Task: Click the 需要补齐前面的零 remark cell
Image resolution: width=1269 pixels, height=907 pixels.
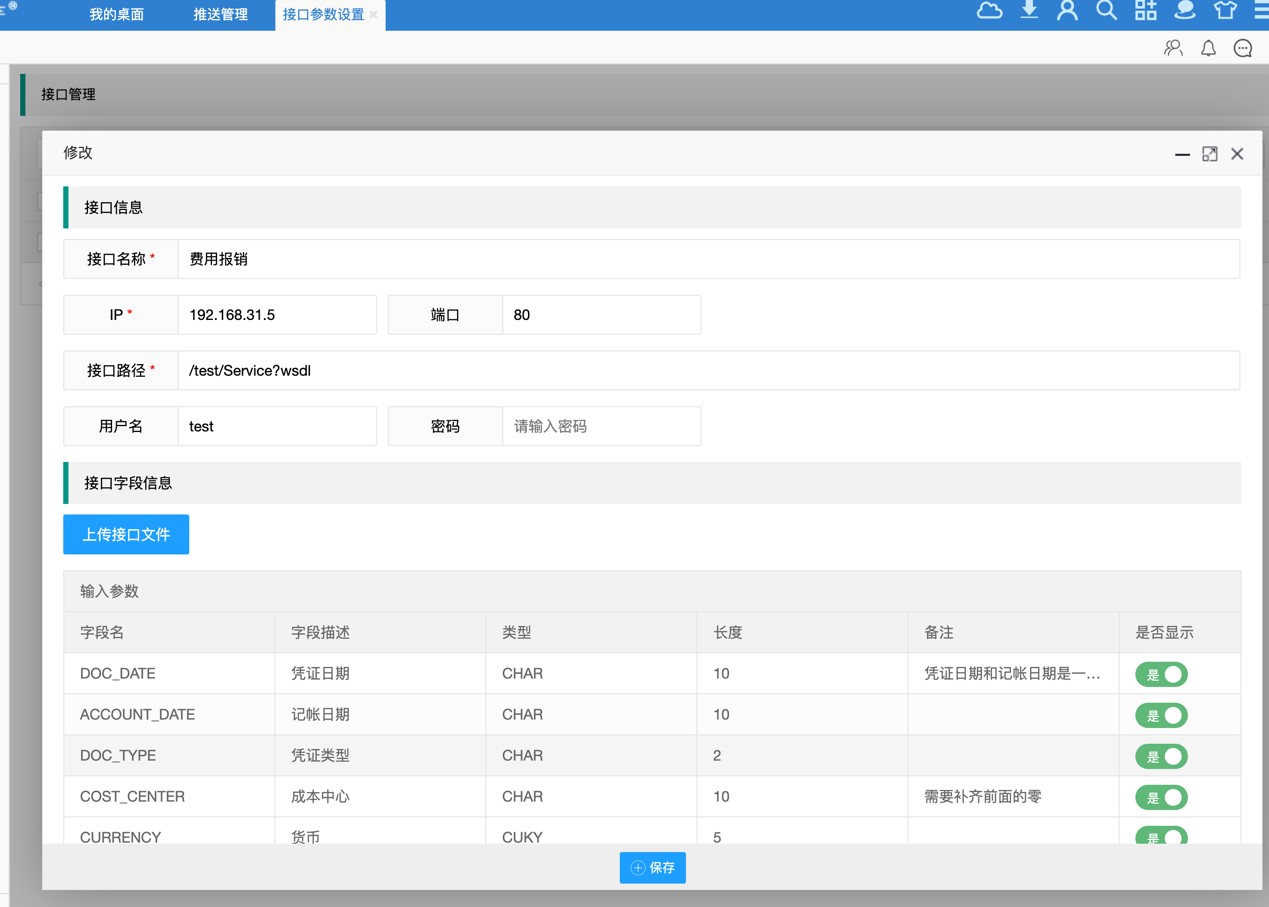Action: [x=1013, y=797]
